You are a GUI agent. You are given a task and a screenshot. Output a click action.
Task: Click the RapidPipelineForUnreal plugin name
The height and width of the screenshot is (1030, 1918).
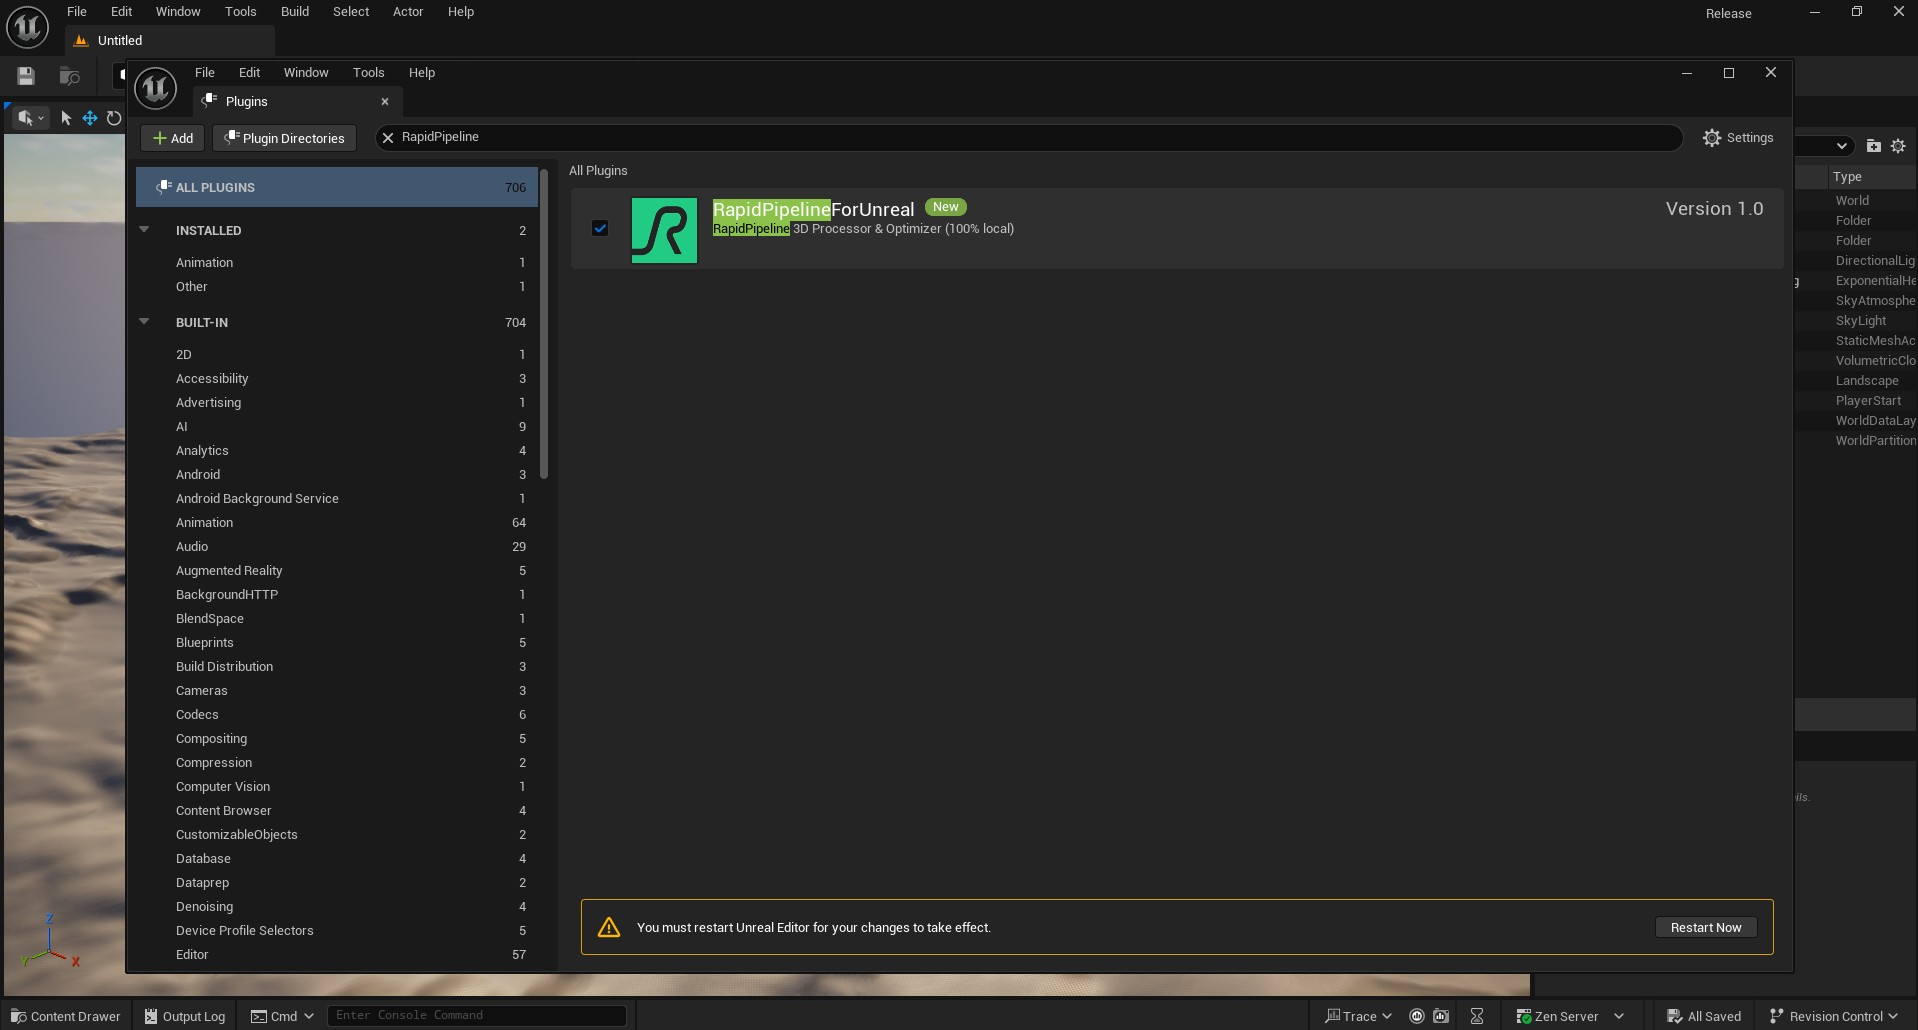[x=813, y=209]
